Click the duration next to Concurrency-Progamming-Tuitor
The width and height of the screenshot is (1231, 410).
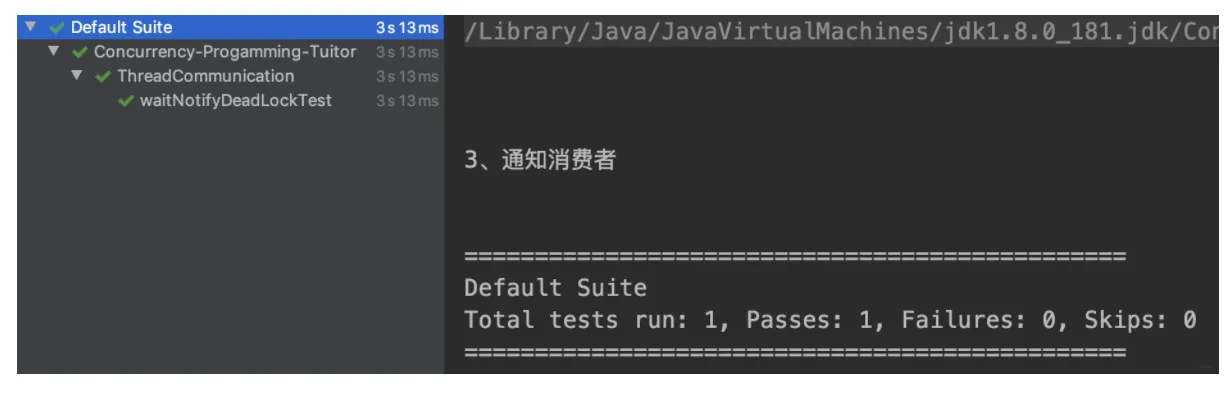pos(406,52)
